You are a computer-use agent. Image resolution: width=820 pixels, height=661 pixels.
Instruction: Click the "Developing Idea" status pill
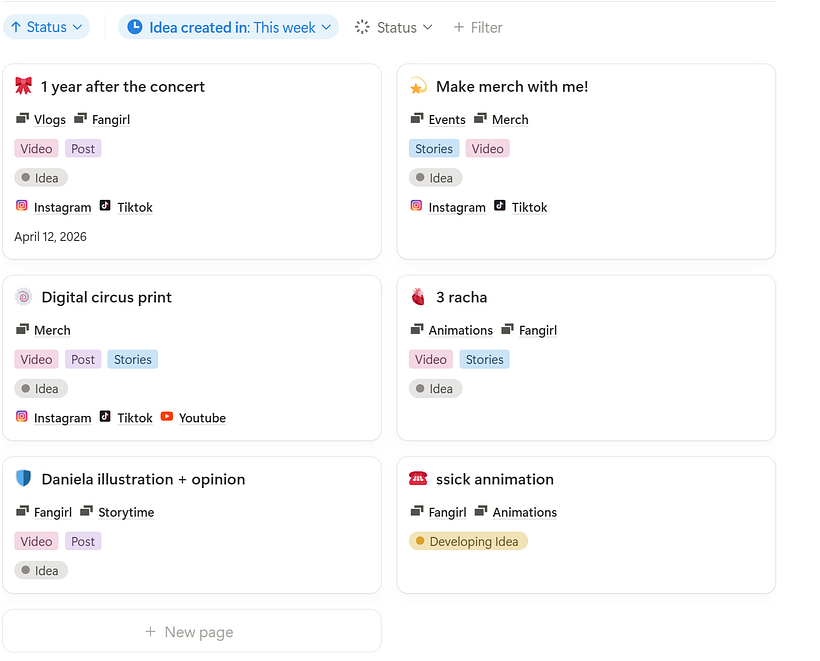tap(468, 541)
